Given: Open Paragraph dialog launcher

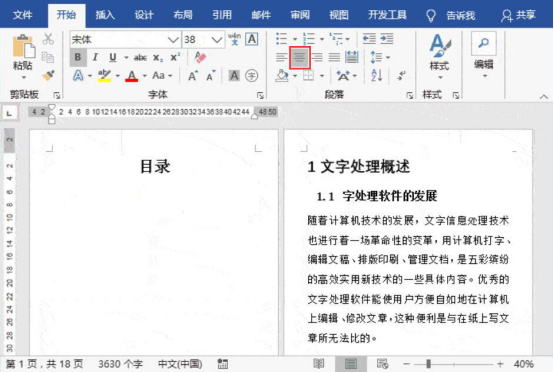Looking at the screenshot, I should [x=409, y=95].
